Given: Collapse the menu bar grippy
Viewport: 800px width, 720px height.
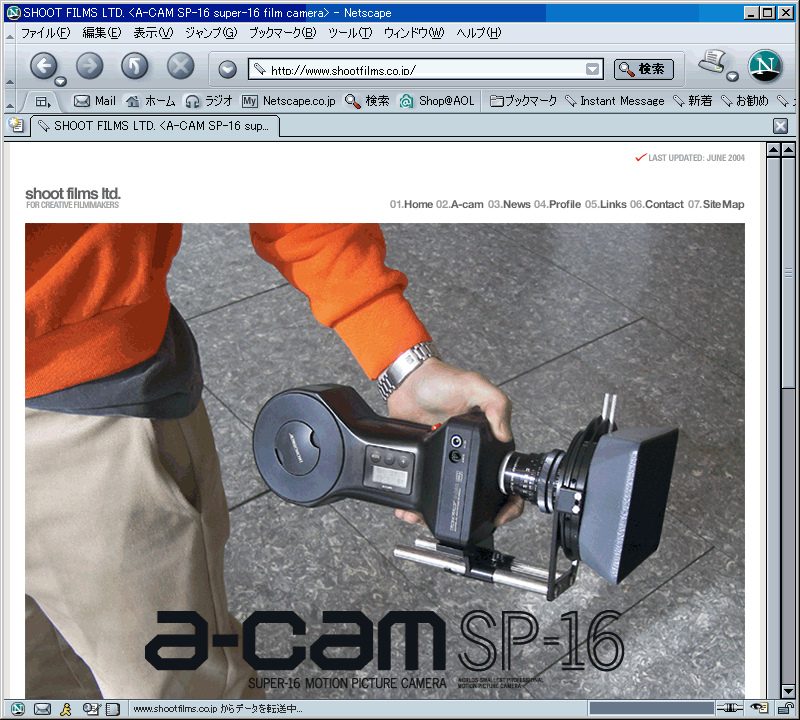Looking at the screenshot, I should (10, 34).
